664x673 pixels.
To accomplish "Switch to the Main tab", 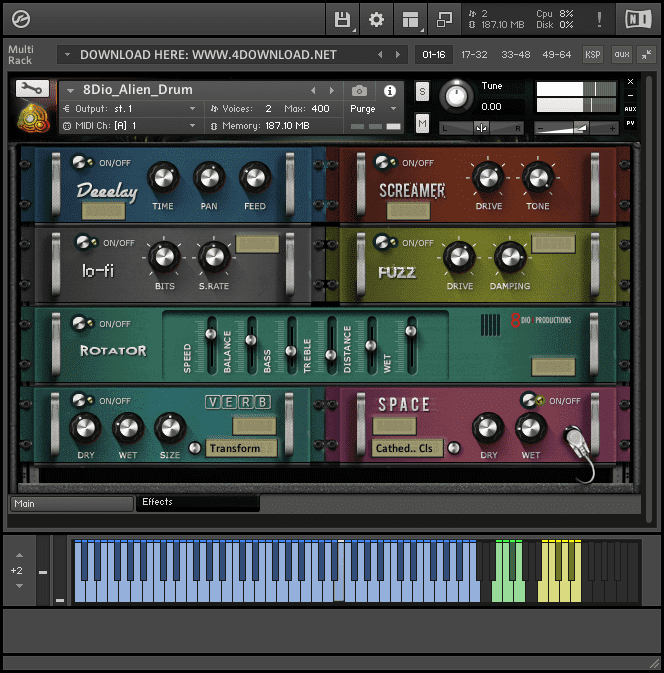I will 72,503.
